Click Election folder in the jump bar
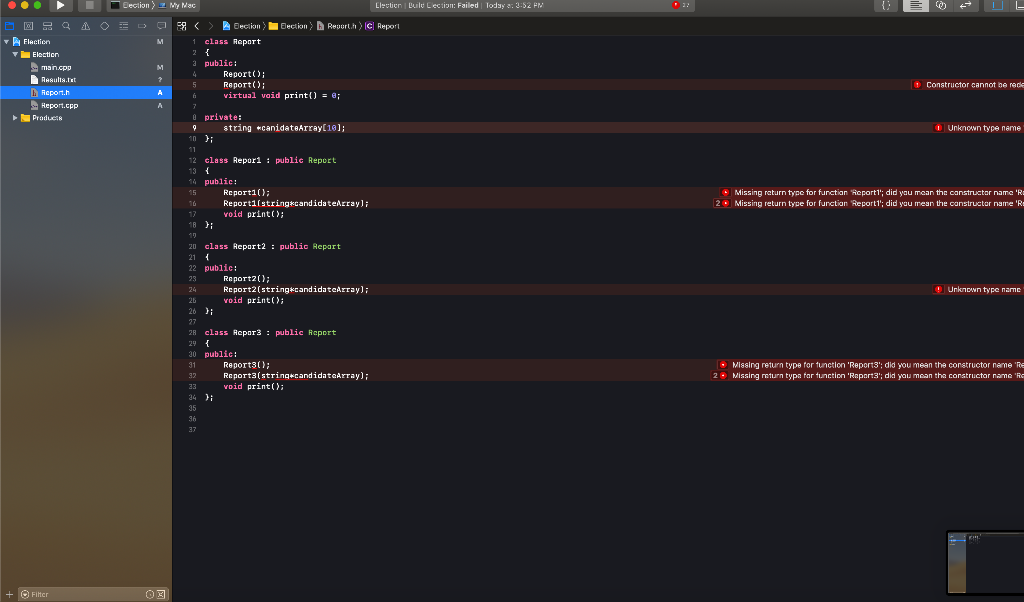Viewport: 1024px width, 602px height. click(x=289, y=26)
